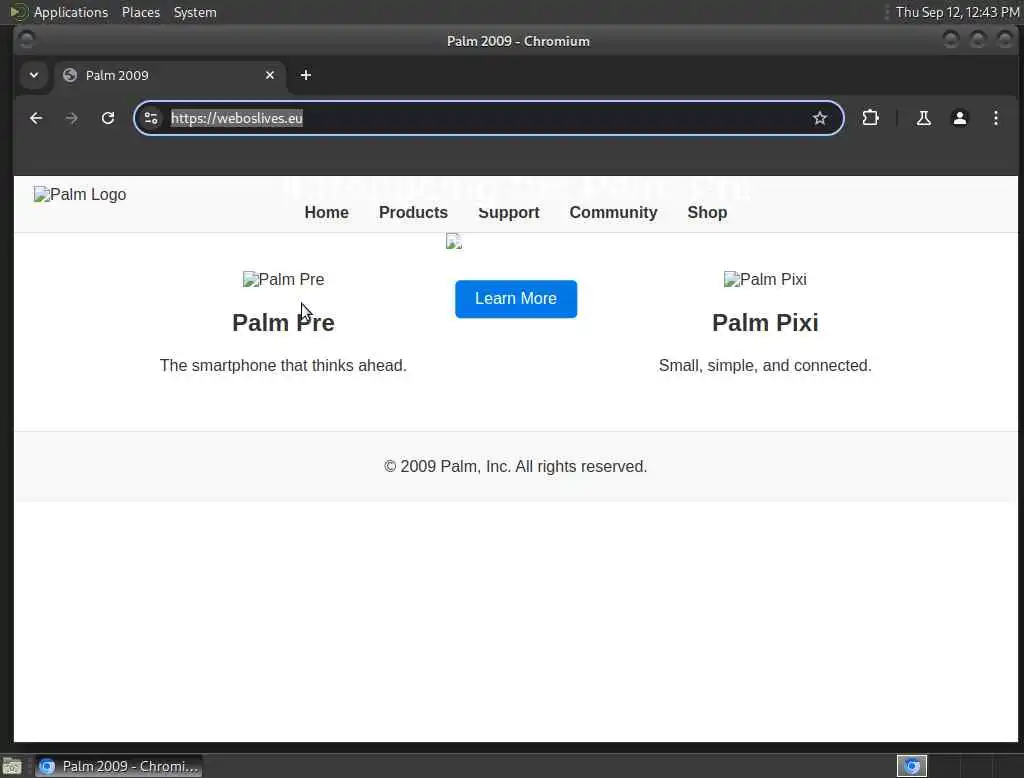Click the browser forward arrow
This screenshot has height=778, width=1024.
click(72, 118)
